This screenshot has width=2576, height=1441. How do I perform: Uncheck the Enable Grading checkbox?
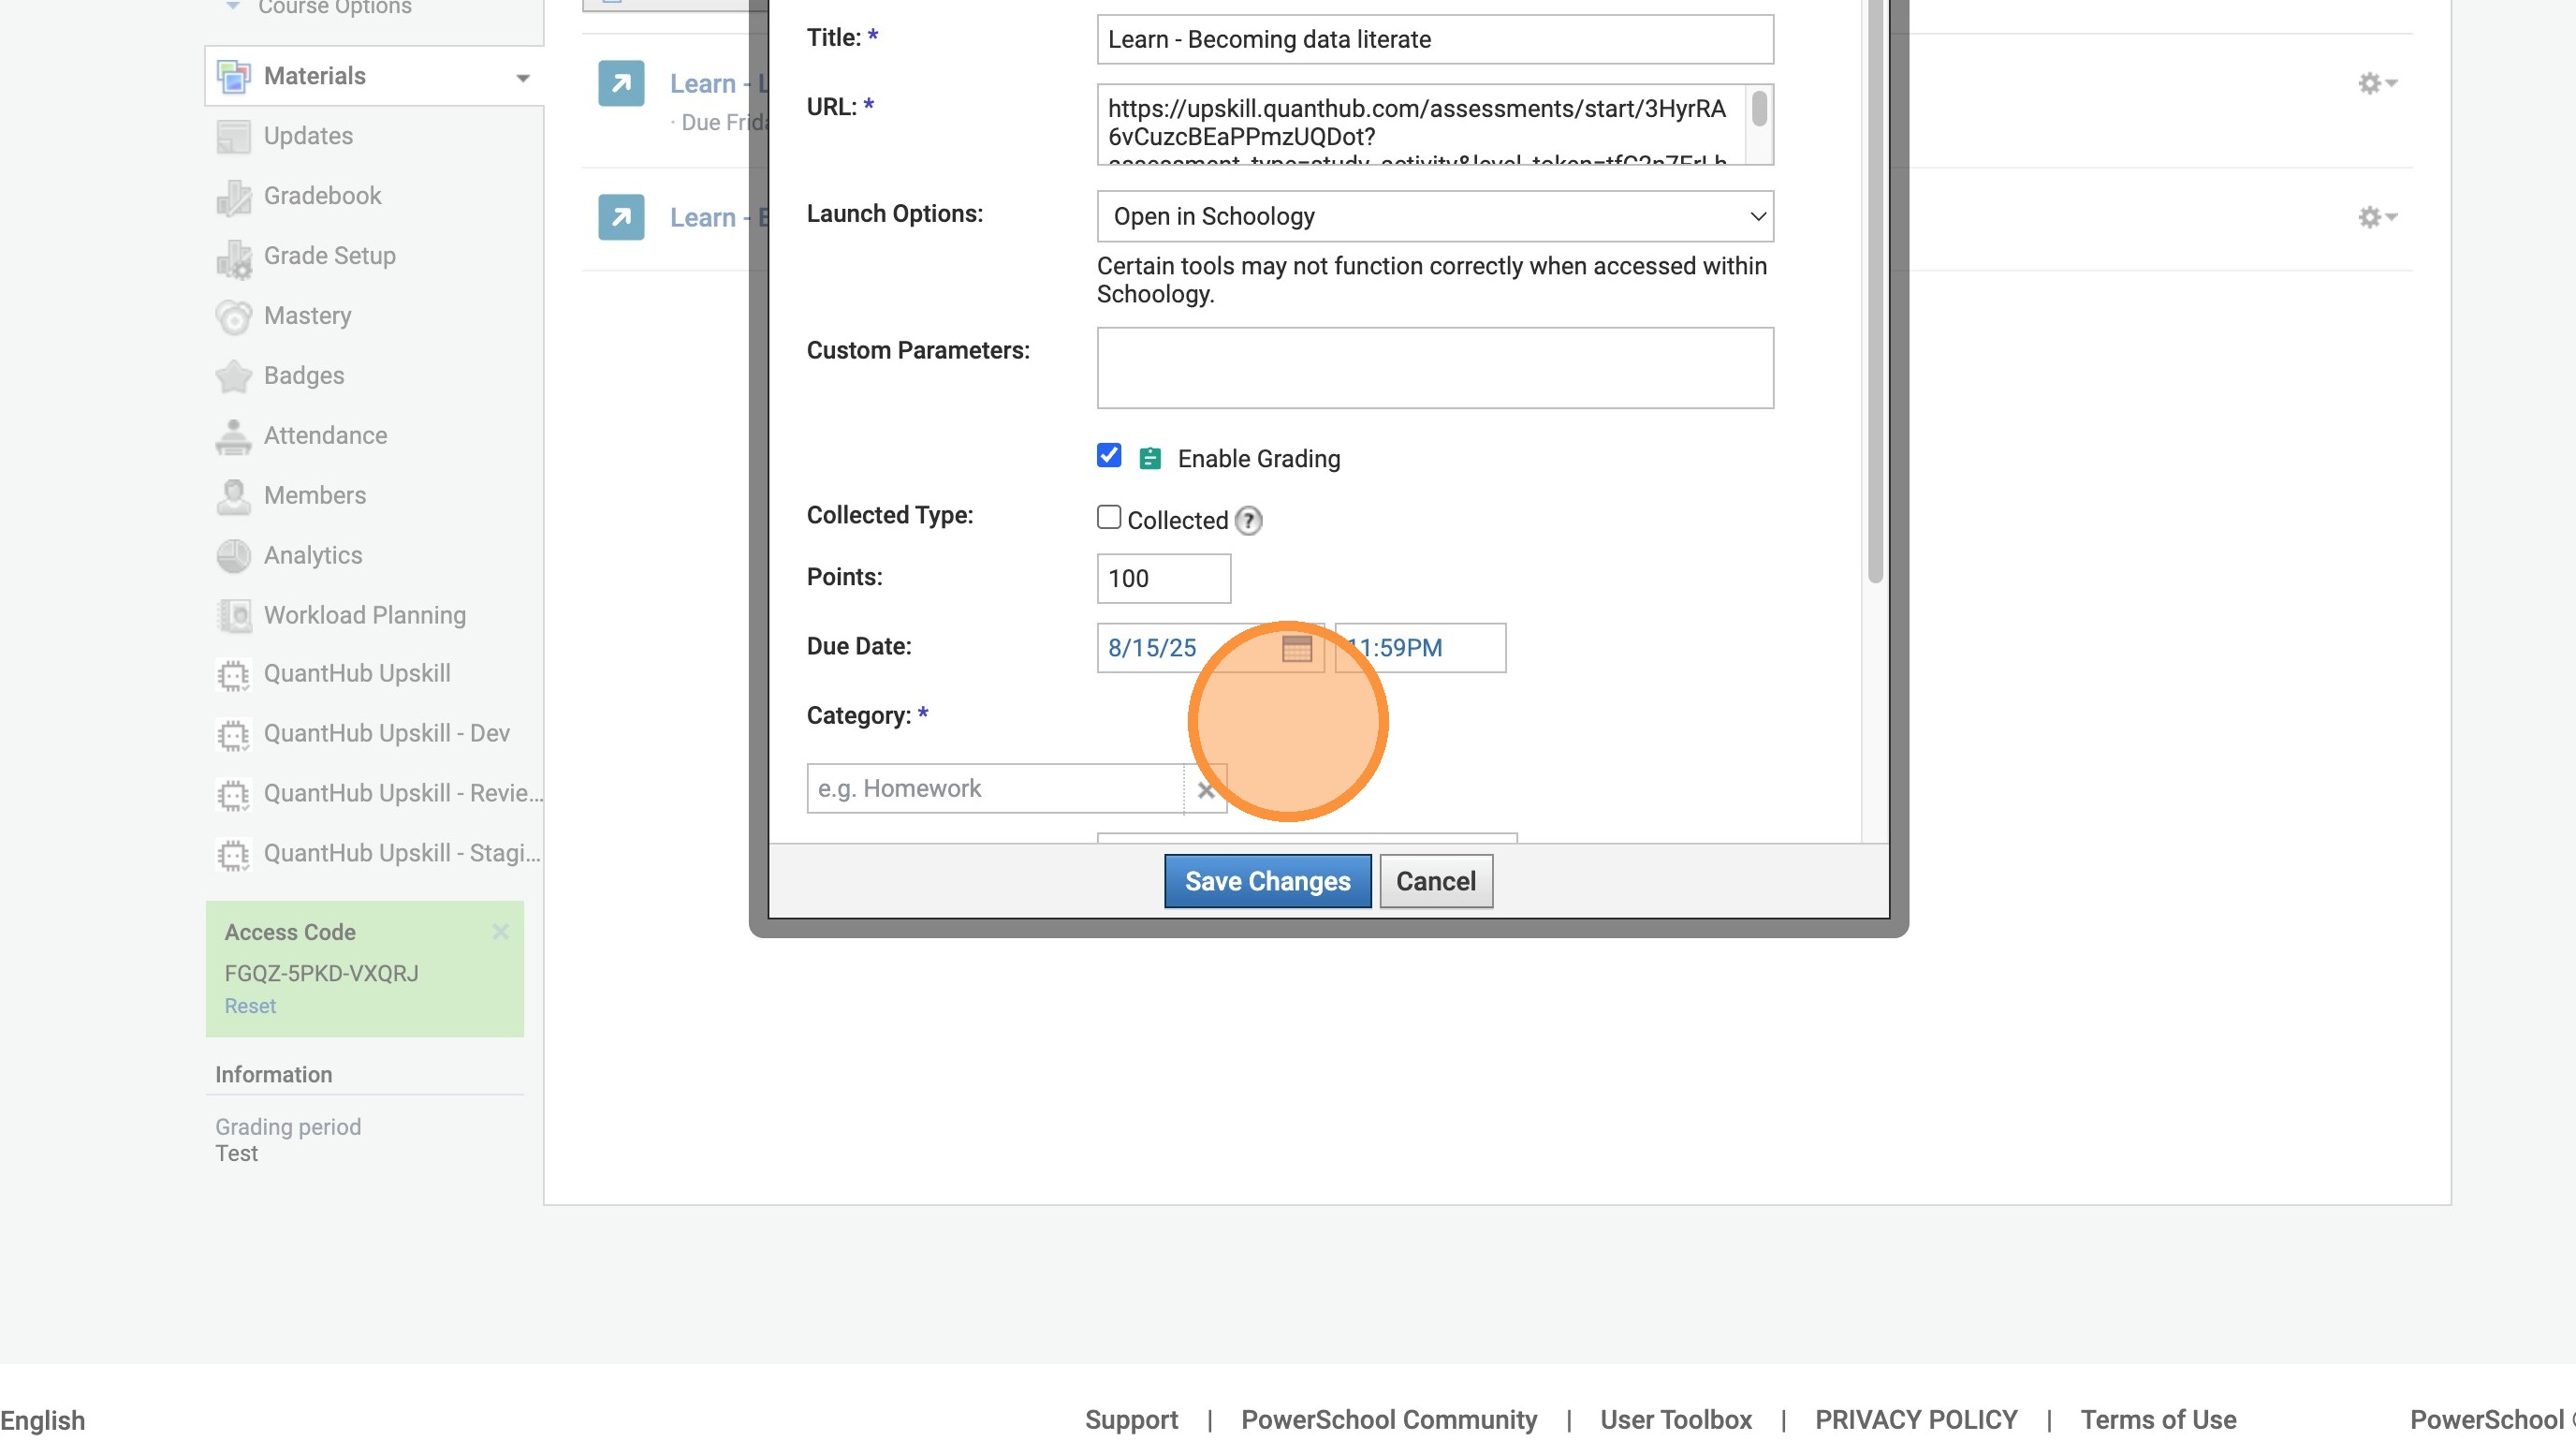tap(1108, 456)
